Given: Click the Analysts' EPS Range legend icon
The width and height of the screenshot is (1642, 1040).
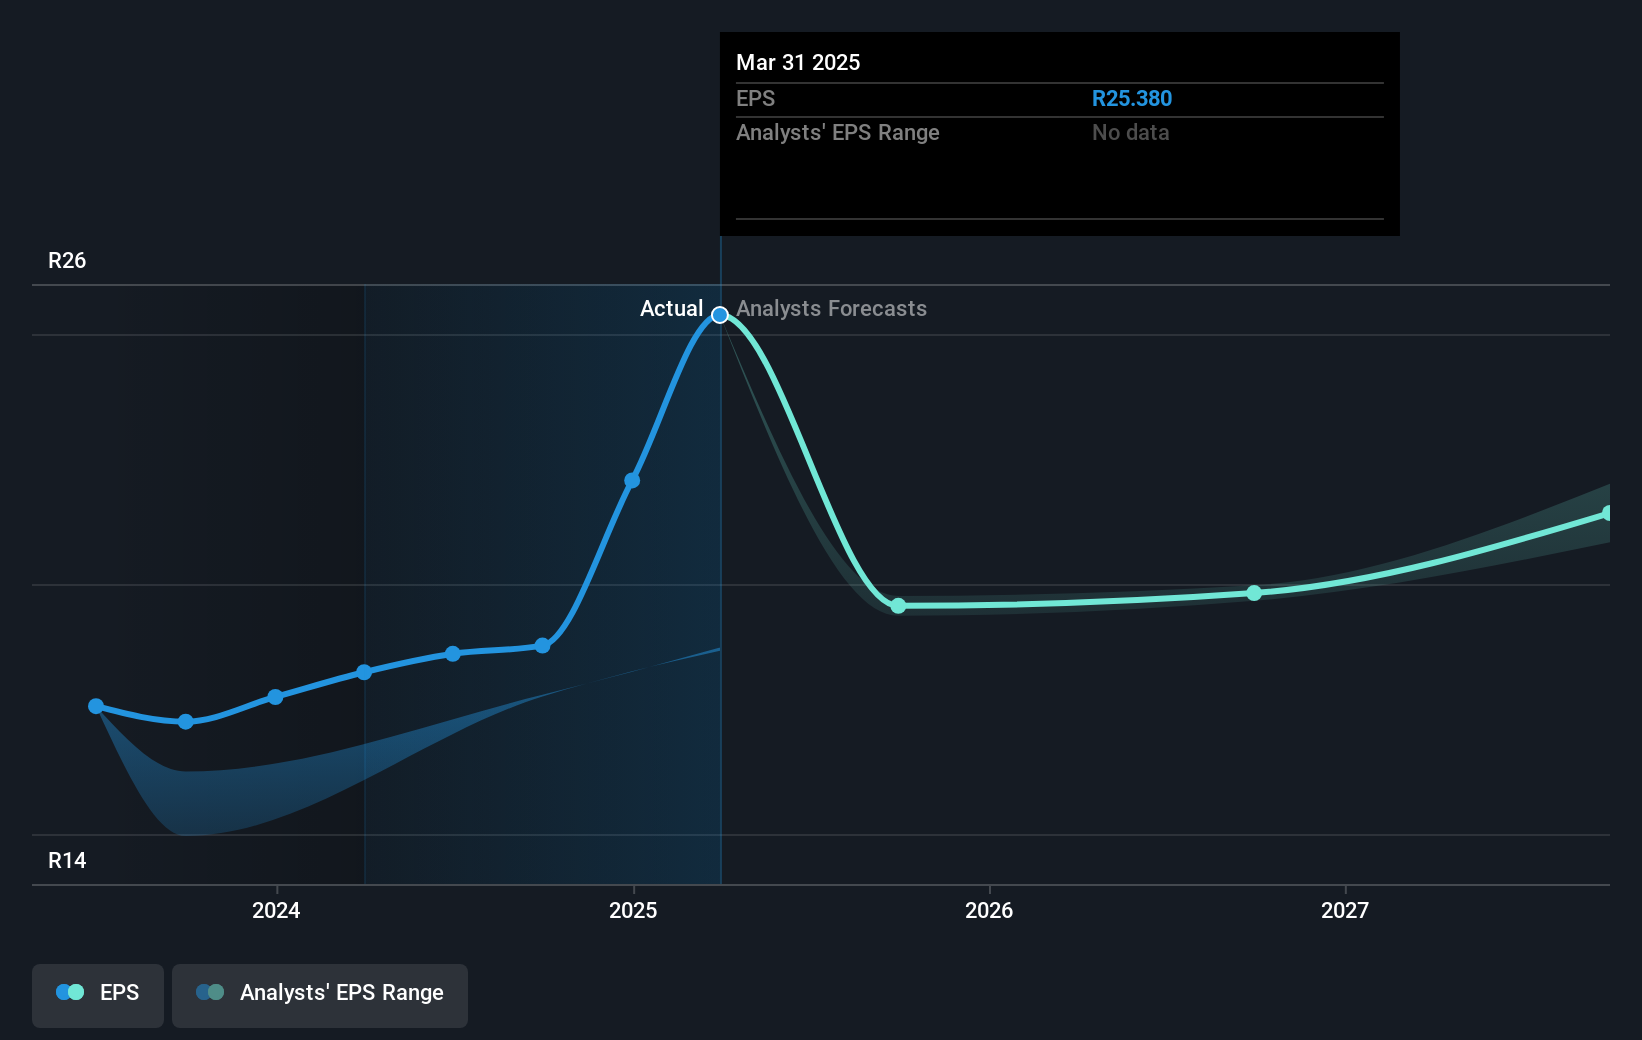Looking at the screenshot, I should 211,992.
